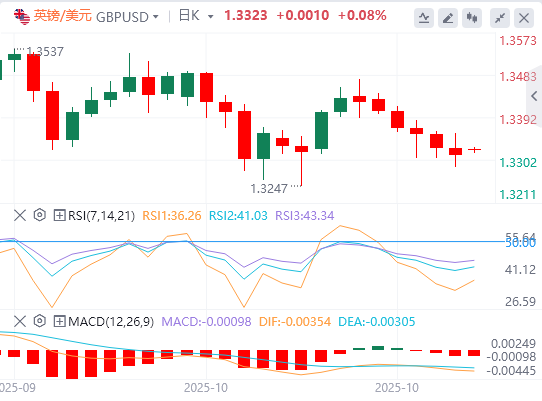The width and height of the screenshot is (542, 401).
Task: Remove the RSI indicator panel with X
Action: pos(20,215)
